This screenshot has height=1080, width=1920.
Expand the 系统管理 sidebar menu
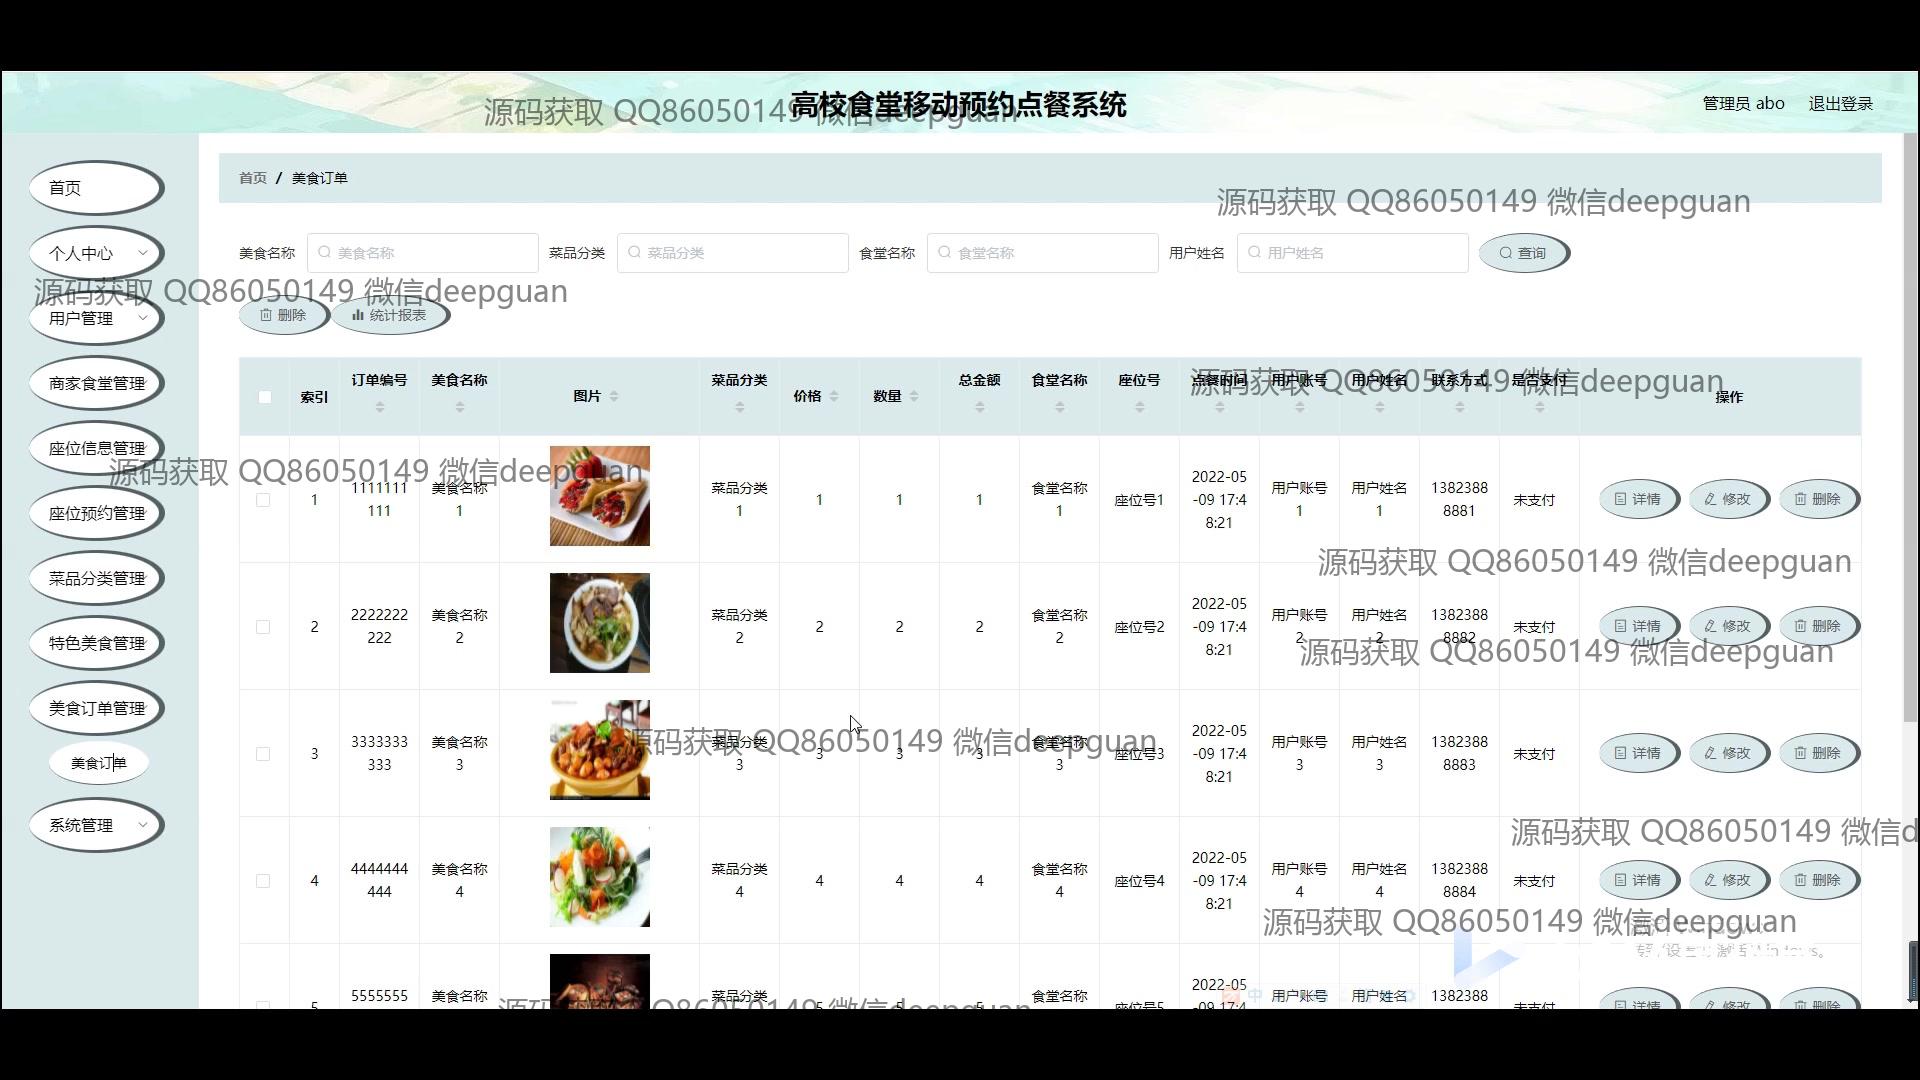(96, 826)
